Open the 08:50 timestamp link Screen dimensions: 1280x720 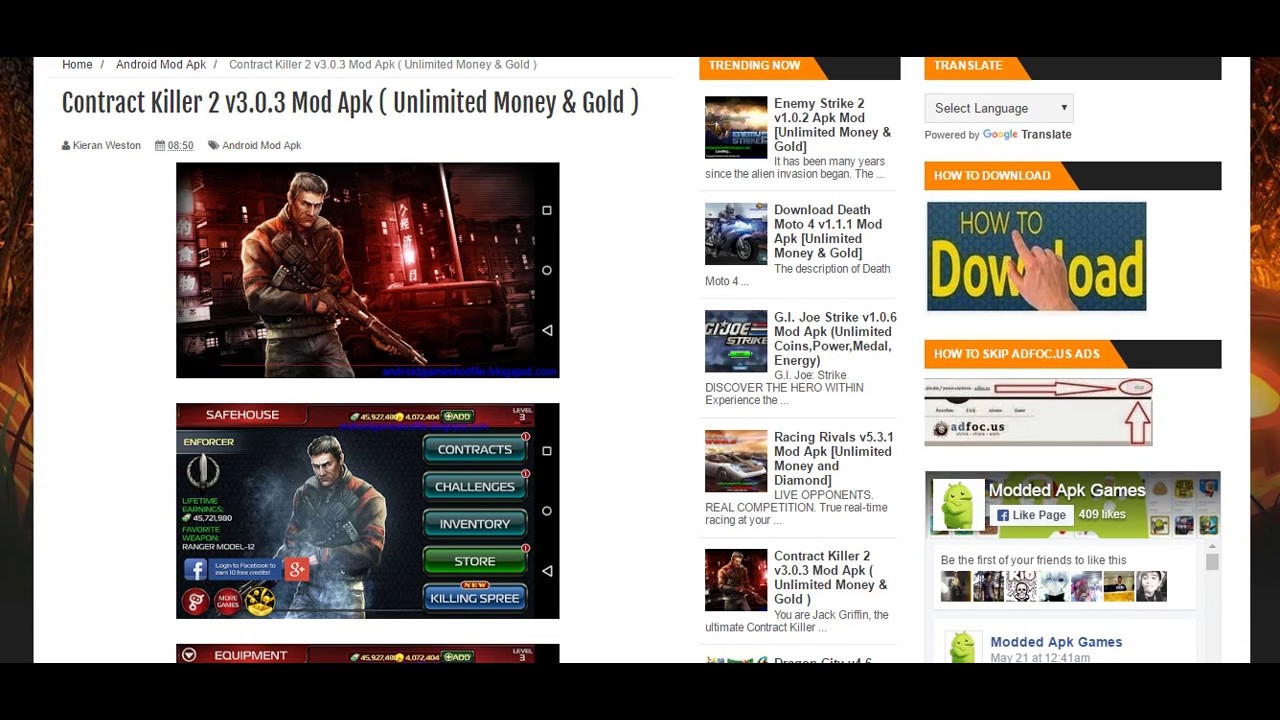click(180, 145)
